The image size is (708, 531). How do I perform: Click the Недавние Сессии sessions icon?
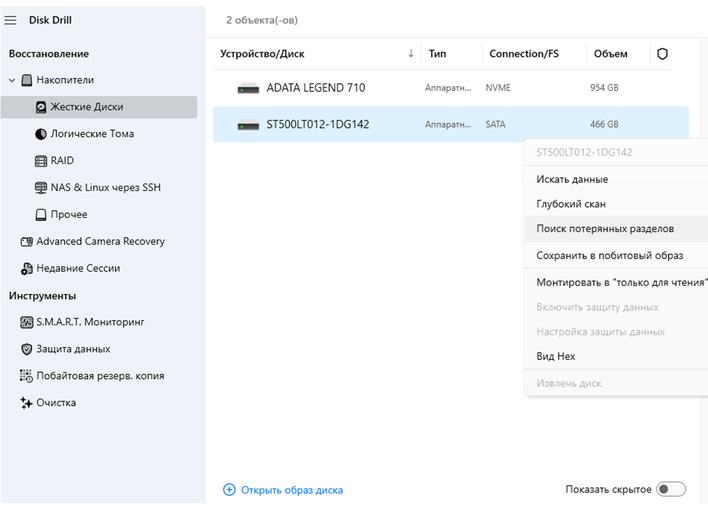pos(27,269)
